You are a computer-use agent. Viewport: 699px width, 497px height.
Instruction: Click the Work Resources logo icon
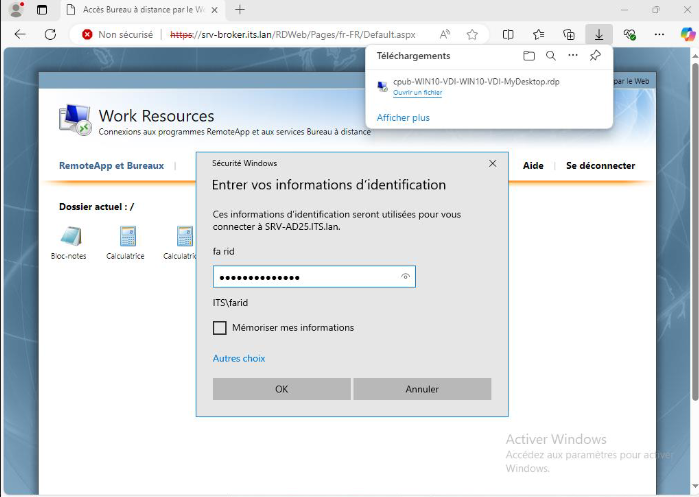75,120
